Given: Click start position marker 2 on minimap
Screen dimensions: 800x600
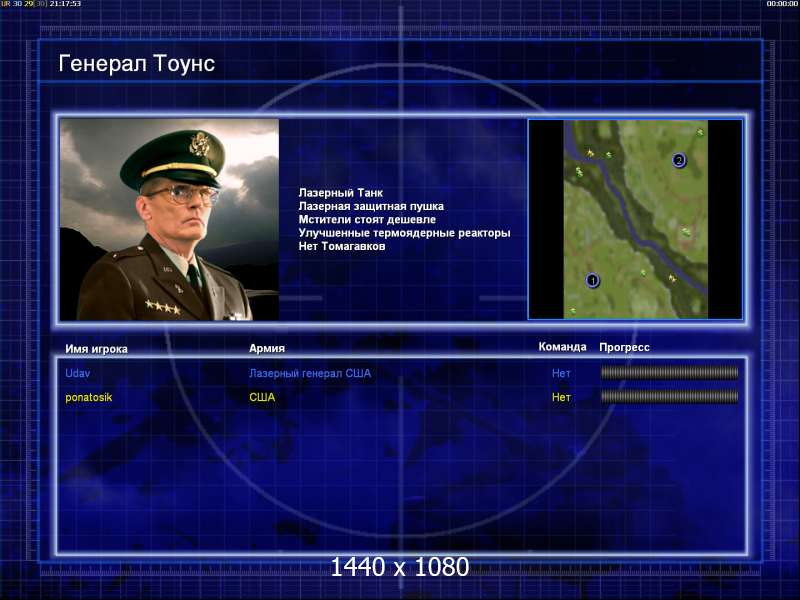Looking at the screenshot, I should click(679, 160).
